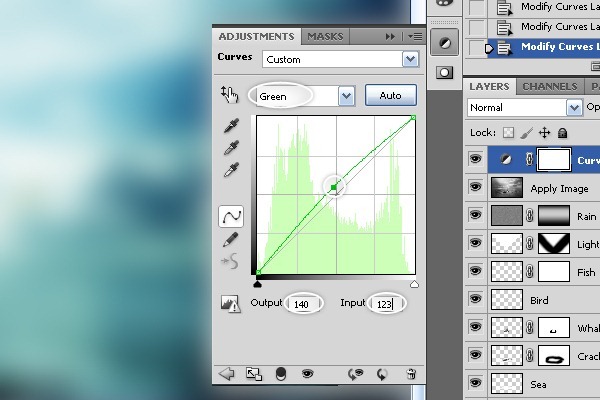Click the smooth curve values icon
This screenshot has height=400, width=600.
pyautogui.click(x=230, y=261)
